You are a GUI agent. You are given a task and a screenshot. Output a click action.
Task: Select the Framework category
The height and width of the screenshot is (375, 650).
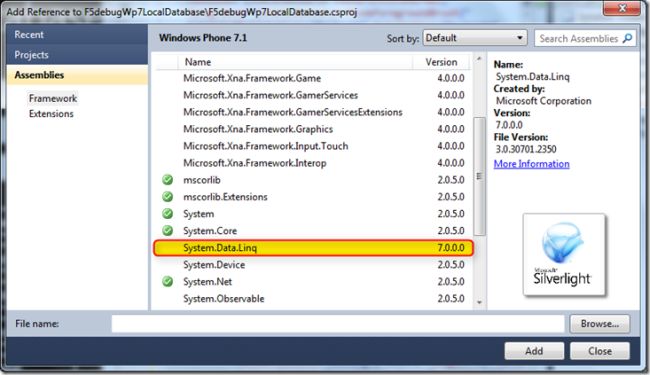(53, 99)
